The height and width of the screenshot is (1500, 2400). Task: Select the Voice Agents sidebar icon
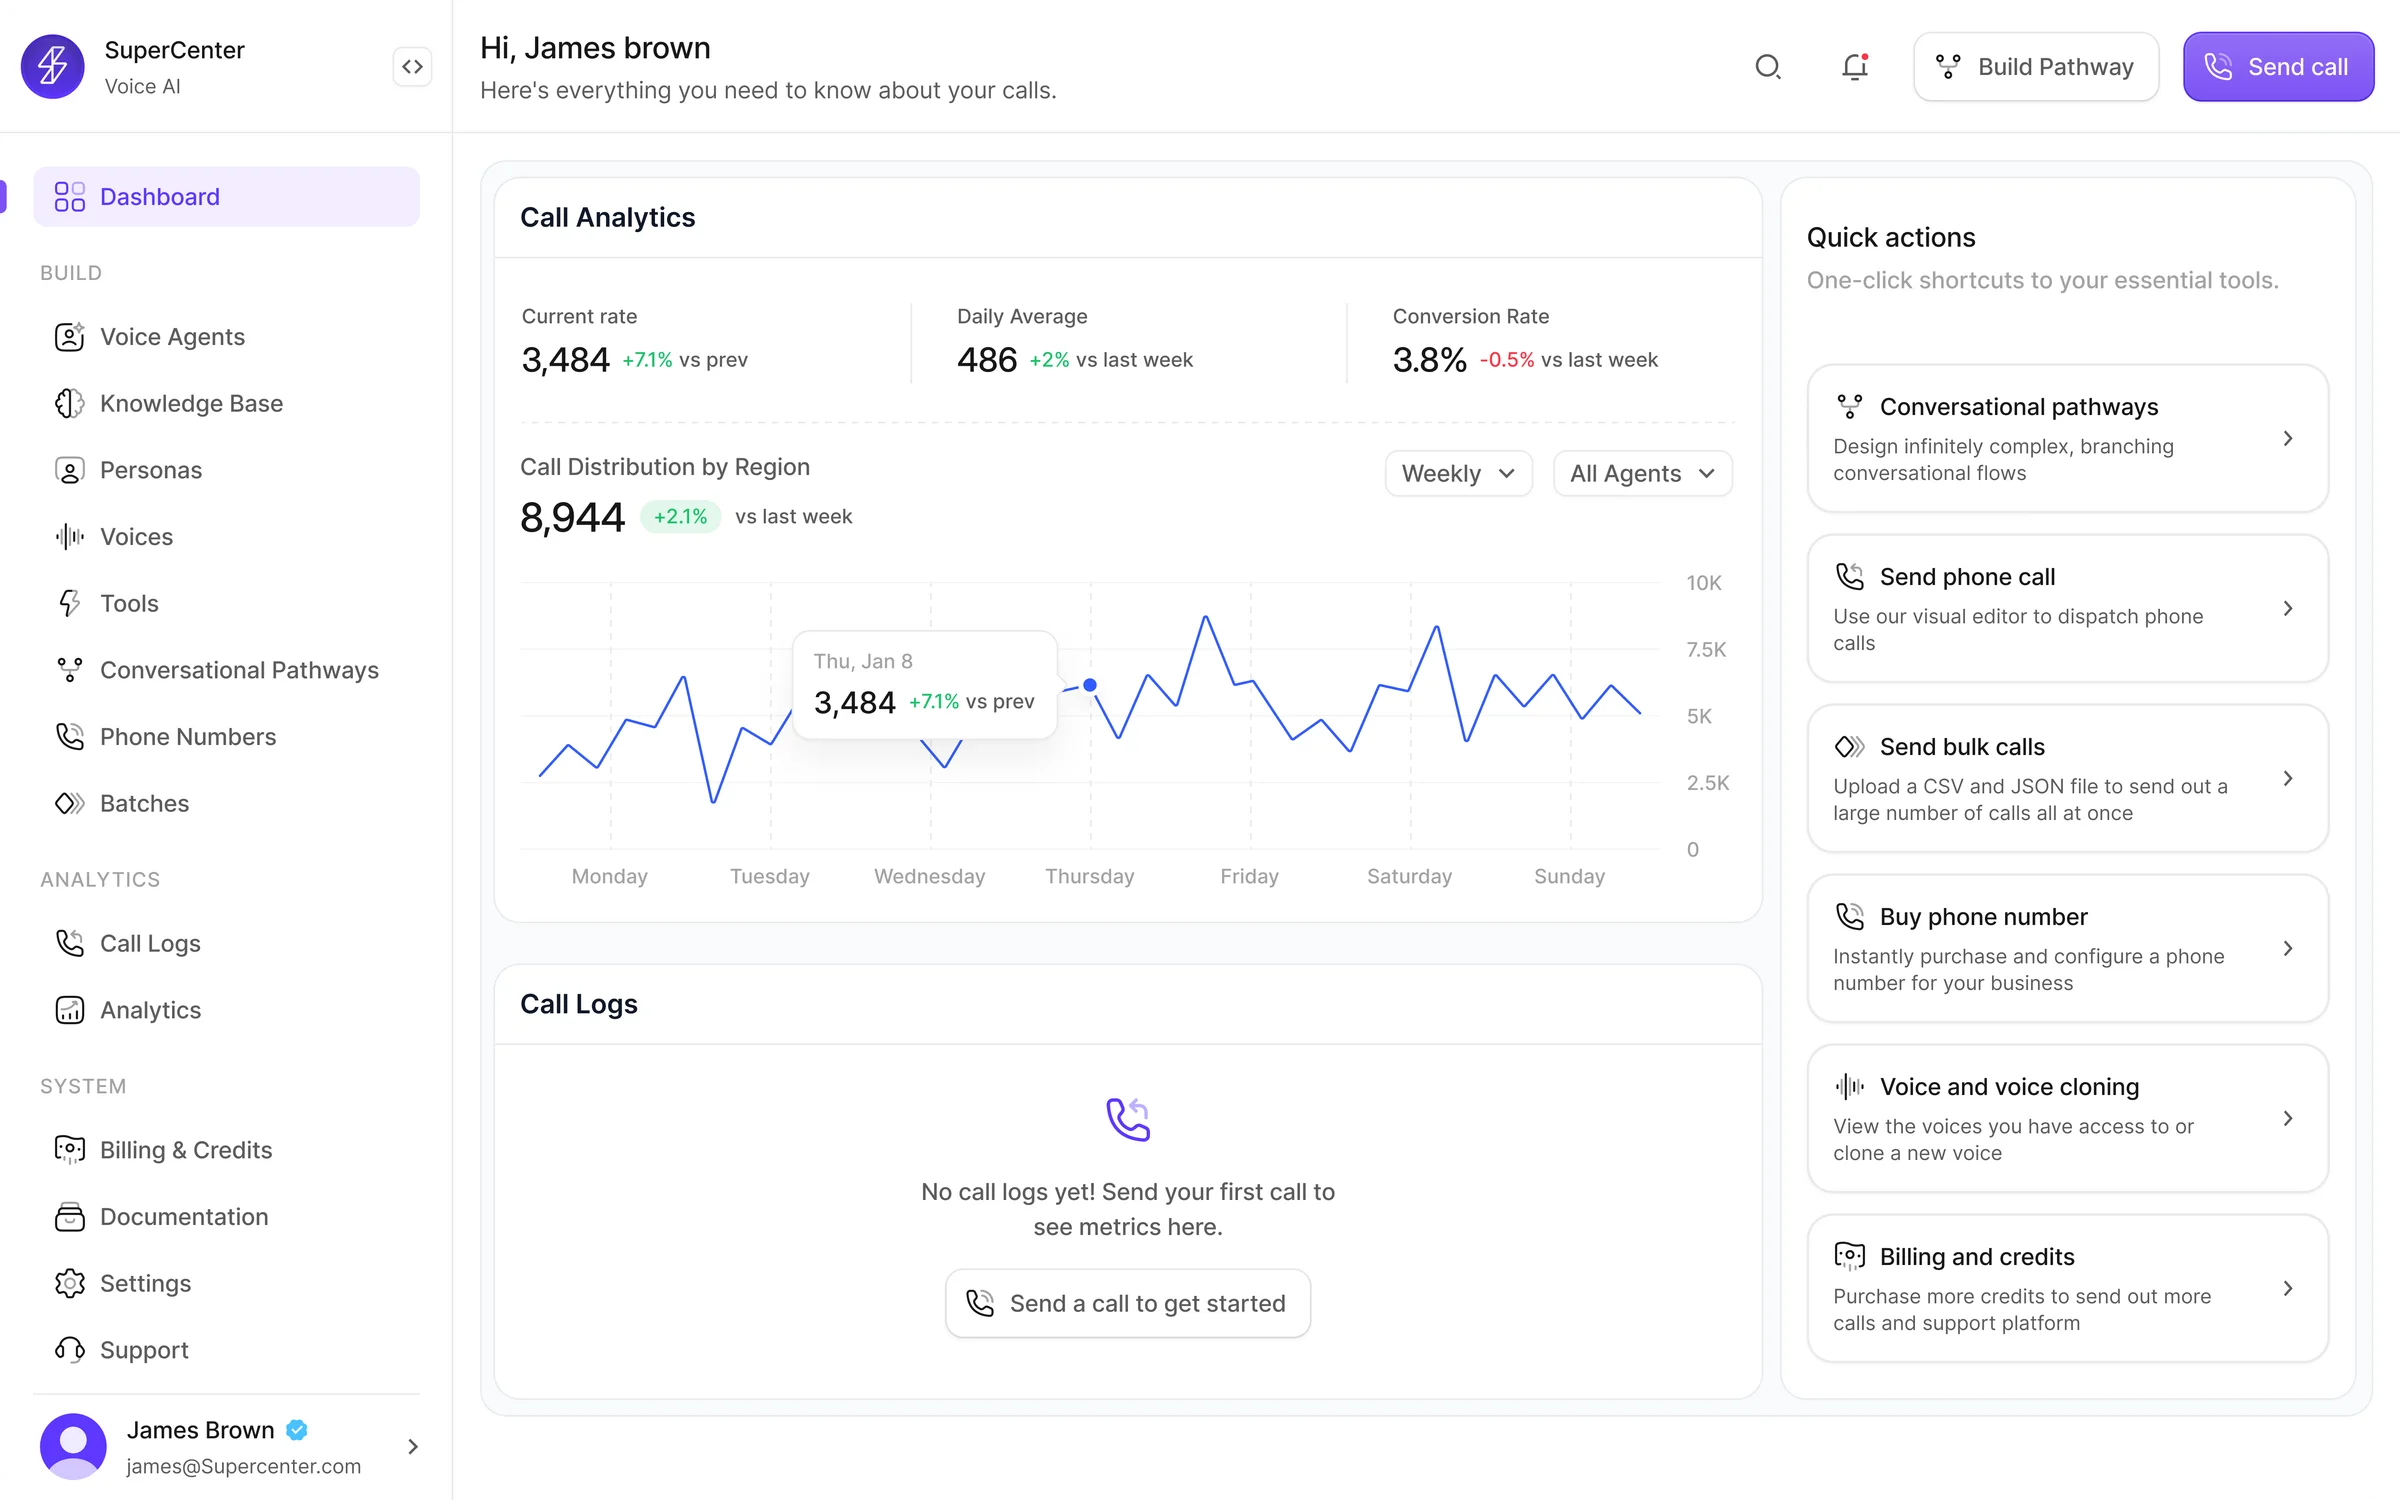tap(69, 337)
